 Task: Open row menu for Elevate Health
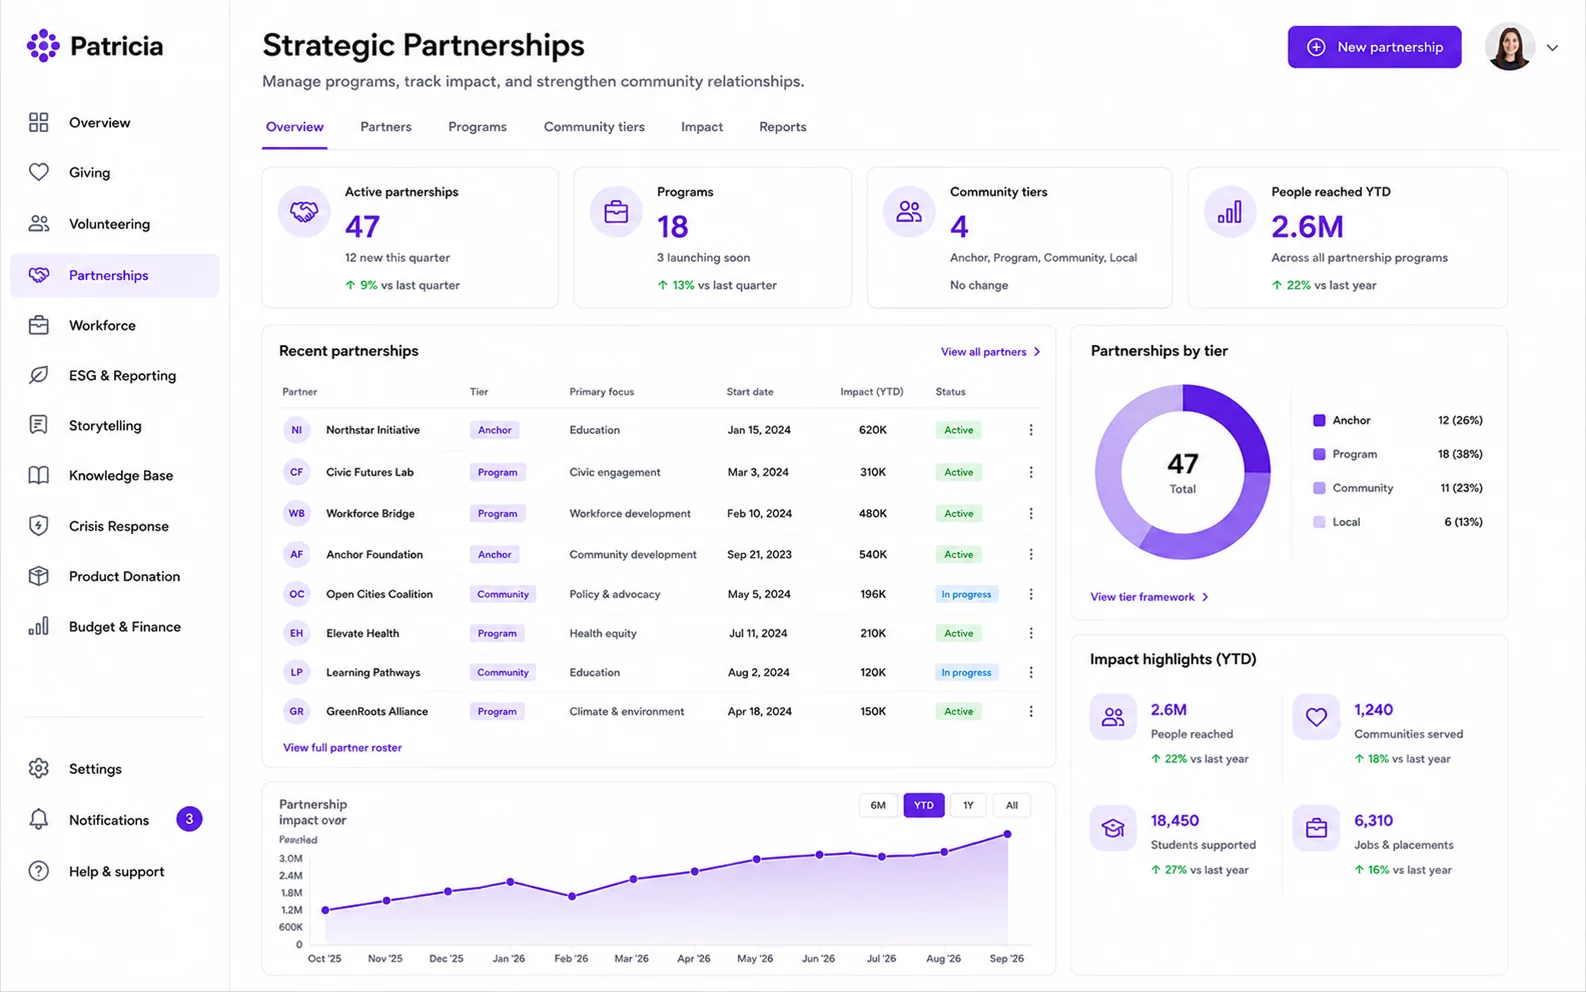tap(1031, 633)
